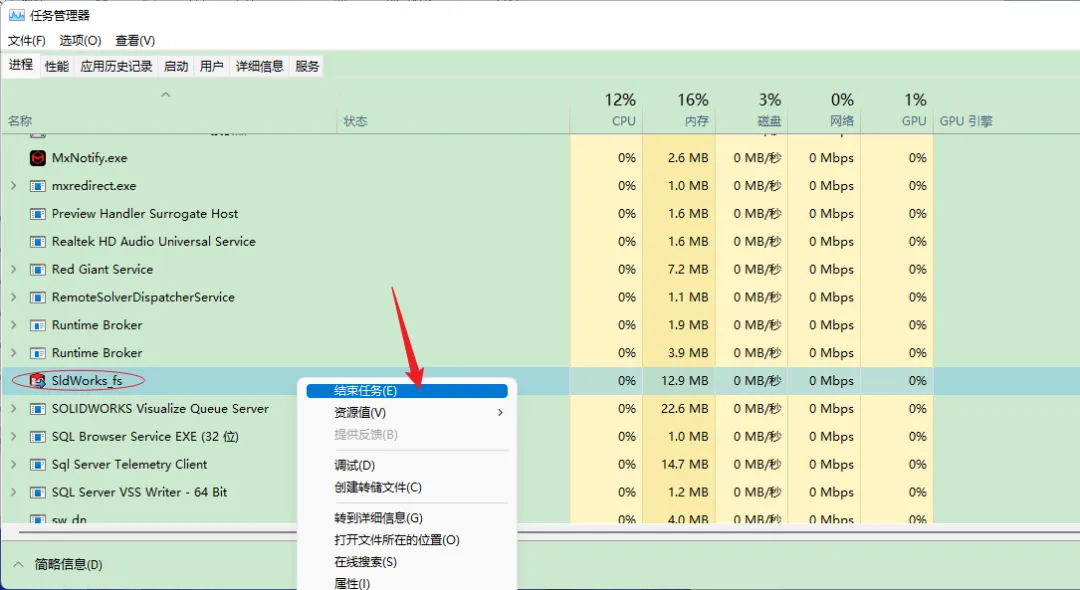Switch to the 服务 tab
The width and height of the screenshot is (1080, 590).
(x=307, y=66)
